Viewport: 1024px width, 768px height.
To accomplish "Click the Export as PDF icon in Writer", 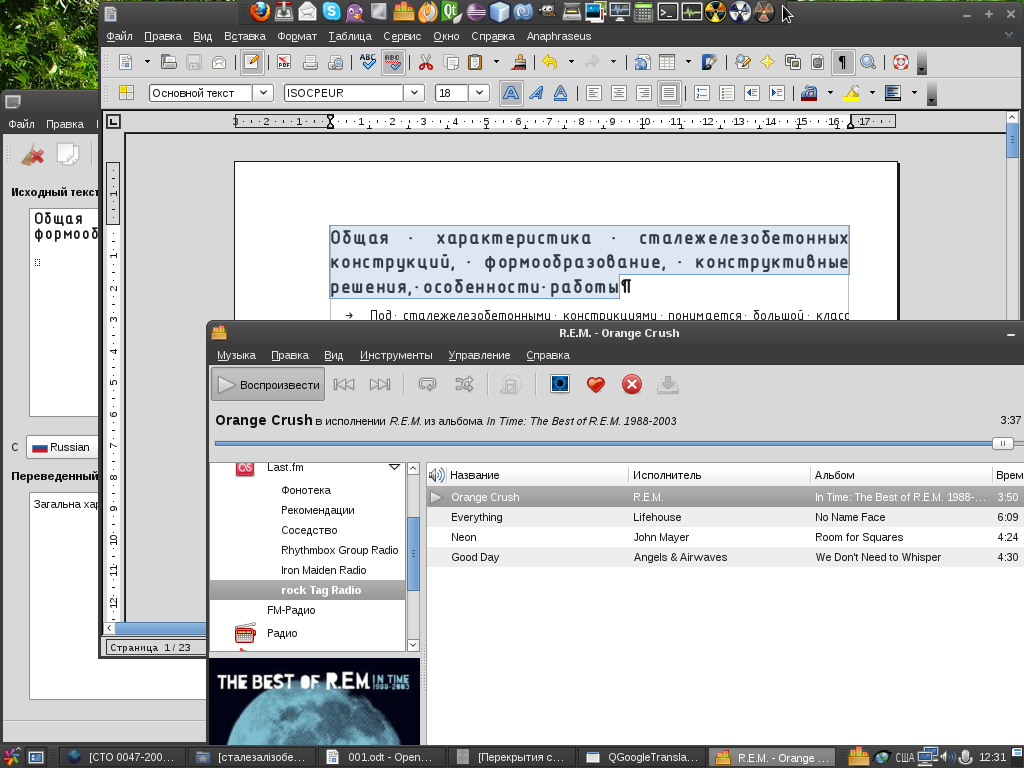I will 283,62.
